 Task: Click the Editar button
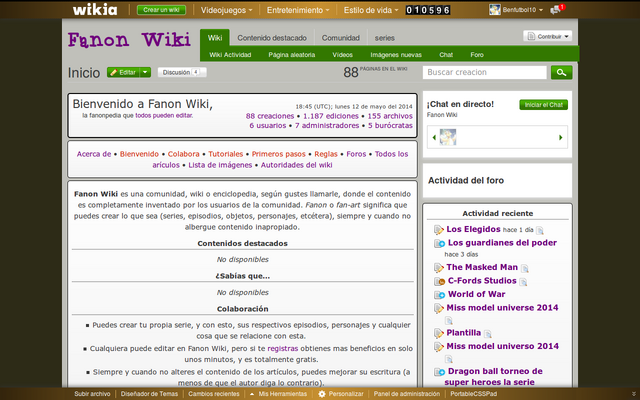(x=124, y=72)
